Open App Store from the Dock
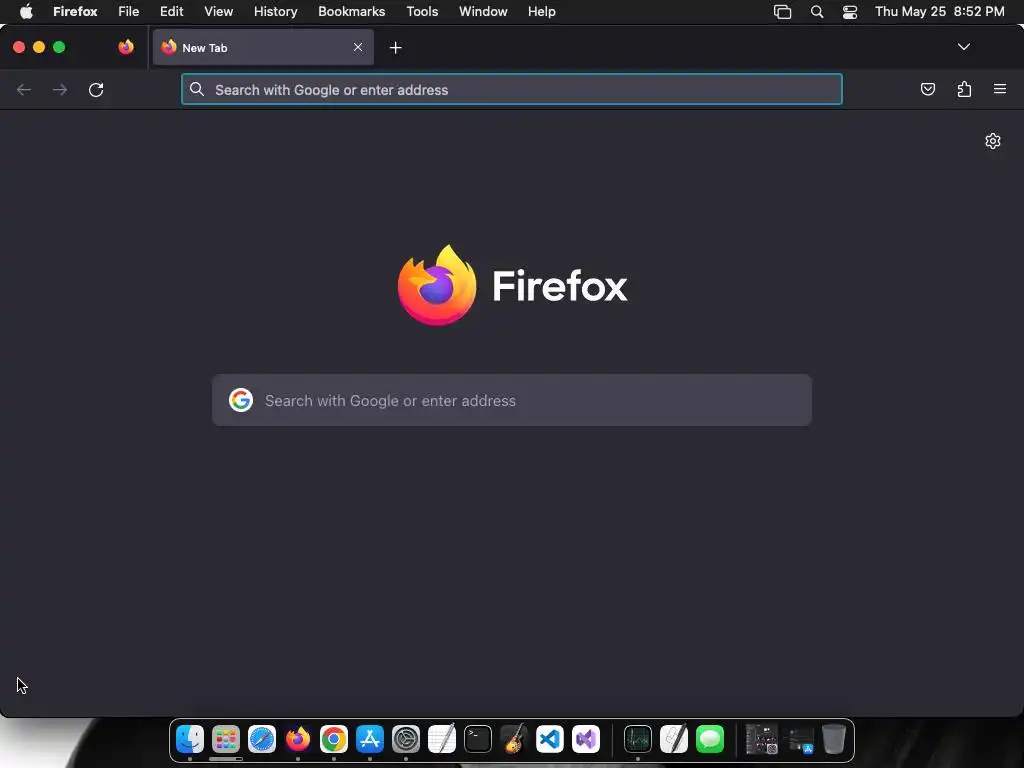This screenshot has width=1024, height=768. [370, 739]
